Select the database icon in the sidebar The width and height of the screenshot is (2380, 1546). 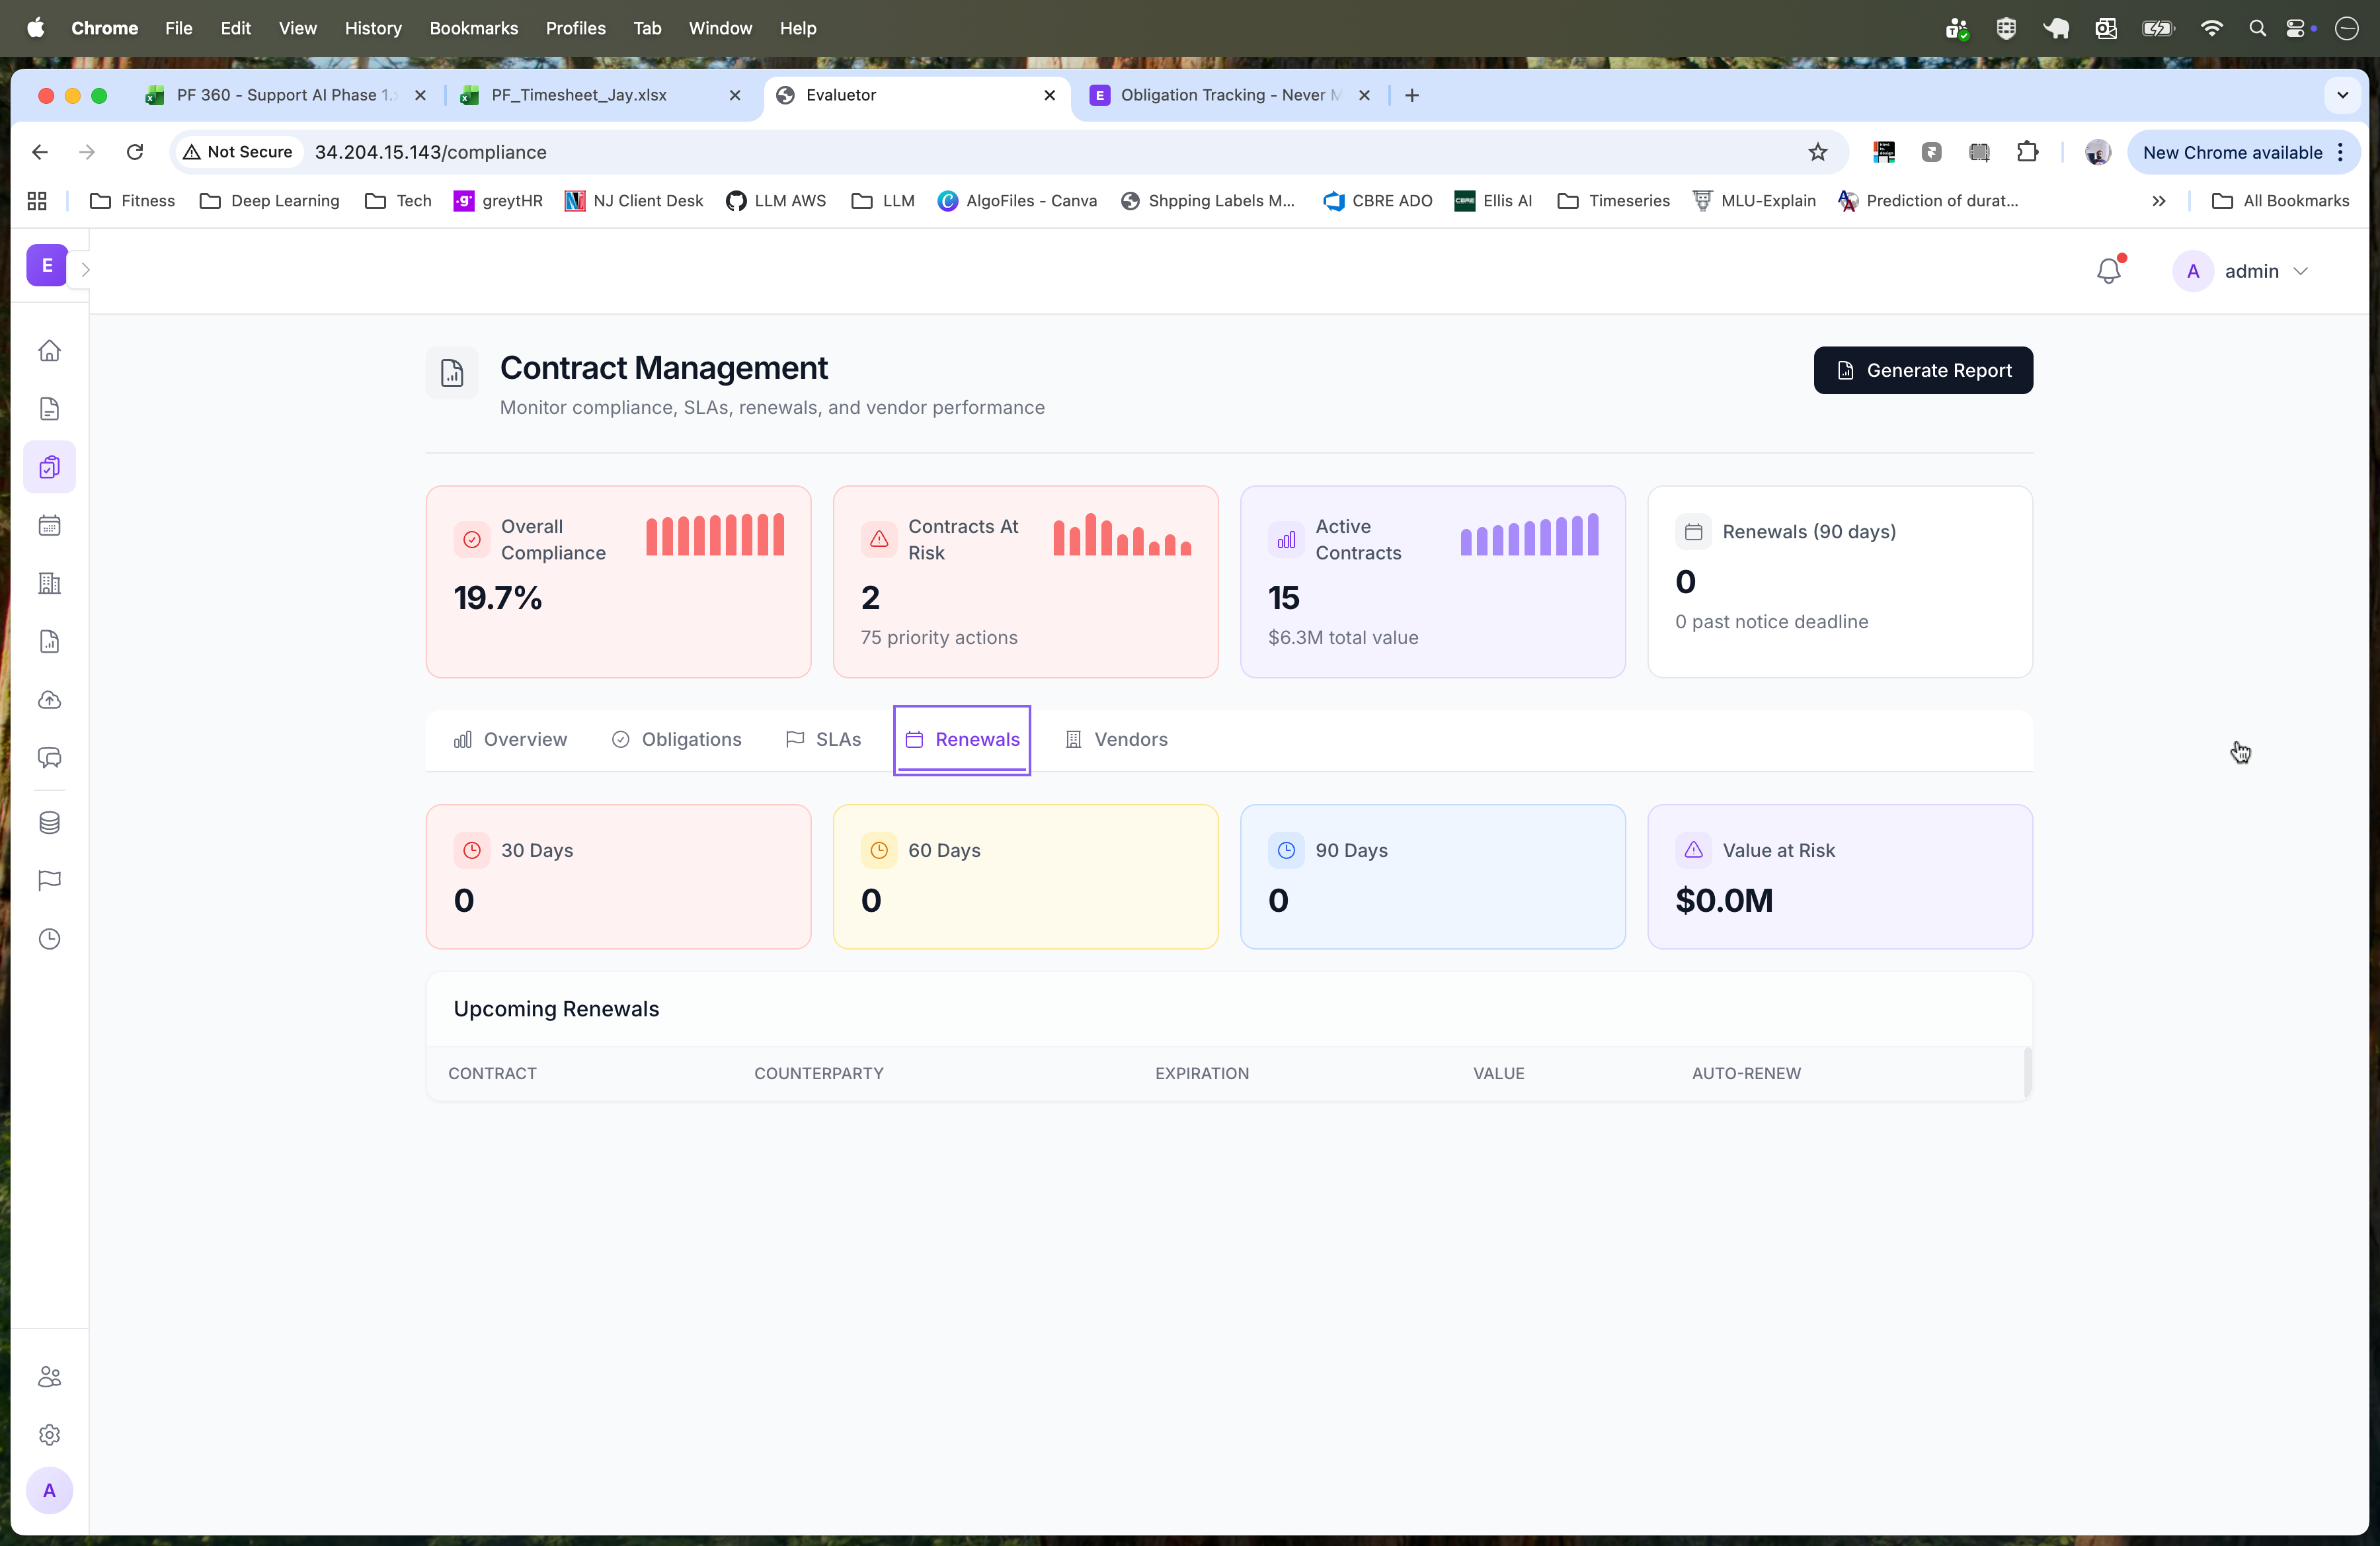pos(49,823)
